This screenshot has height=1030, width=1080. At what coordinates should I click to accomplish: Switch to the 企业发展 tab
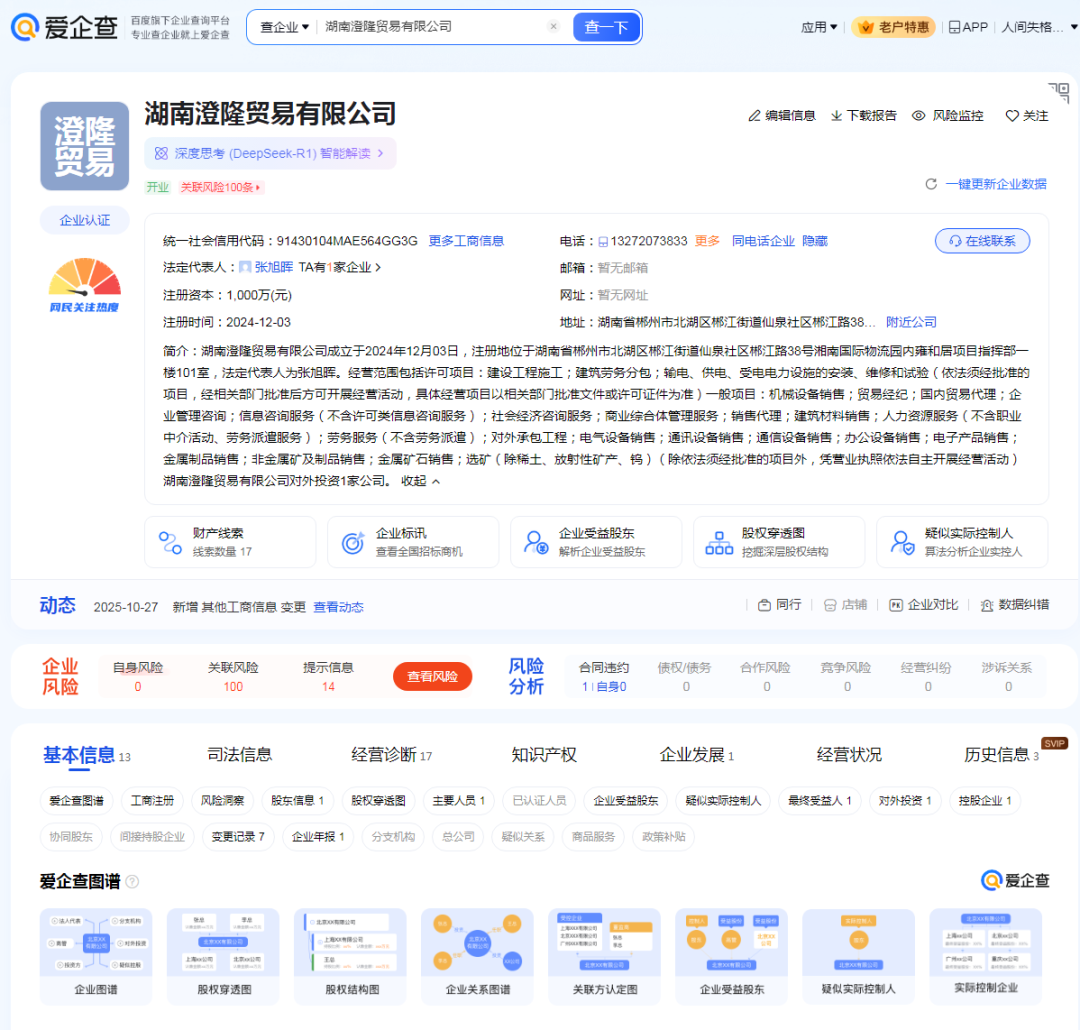[x=696, y=755]
